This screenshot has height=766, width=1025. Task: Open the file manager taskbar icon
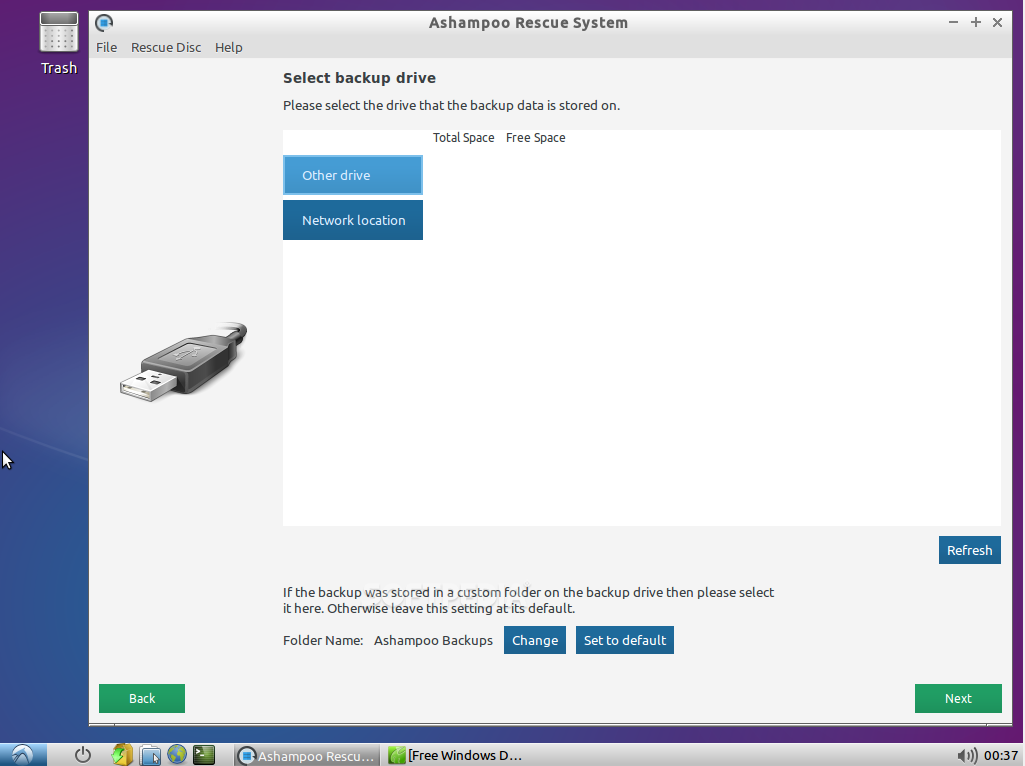(150, 755)
